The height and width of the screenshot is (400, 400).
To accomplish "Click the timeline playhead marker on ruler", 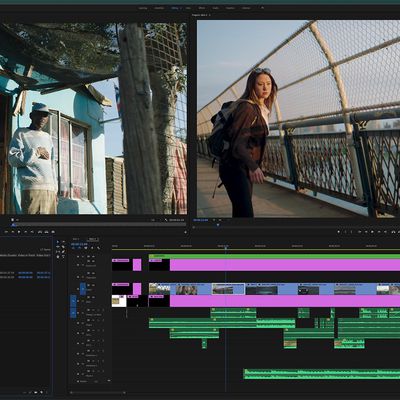I will [226, 247].
